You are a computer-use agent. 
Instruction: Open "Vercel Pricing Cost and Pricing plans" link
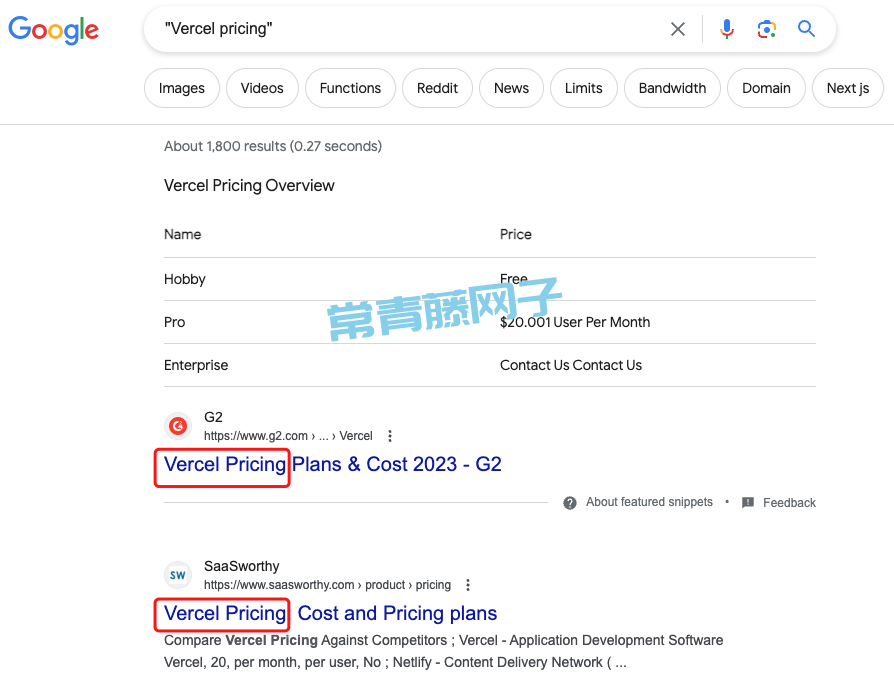pyautogui.click(x=330, y=613)
